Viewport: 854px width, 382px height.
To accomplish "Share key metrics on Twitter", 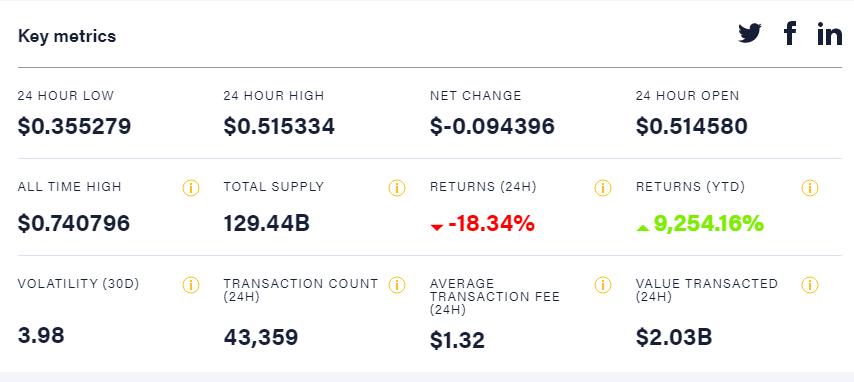I will click(x=750, y=34).
